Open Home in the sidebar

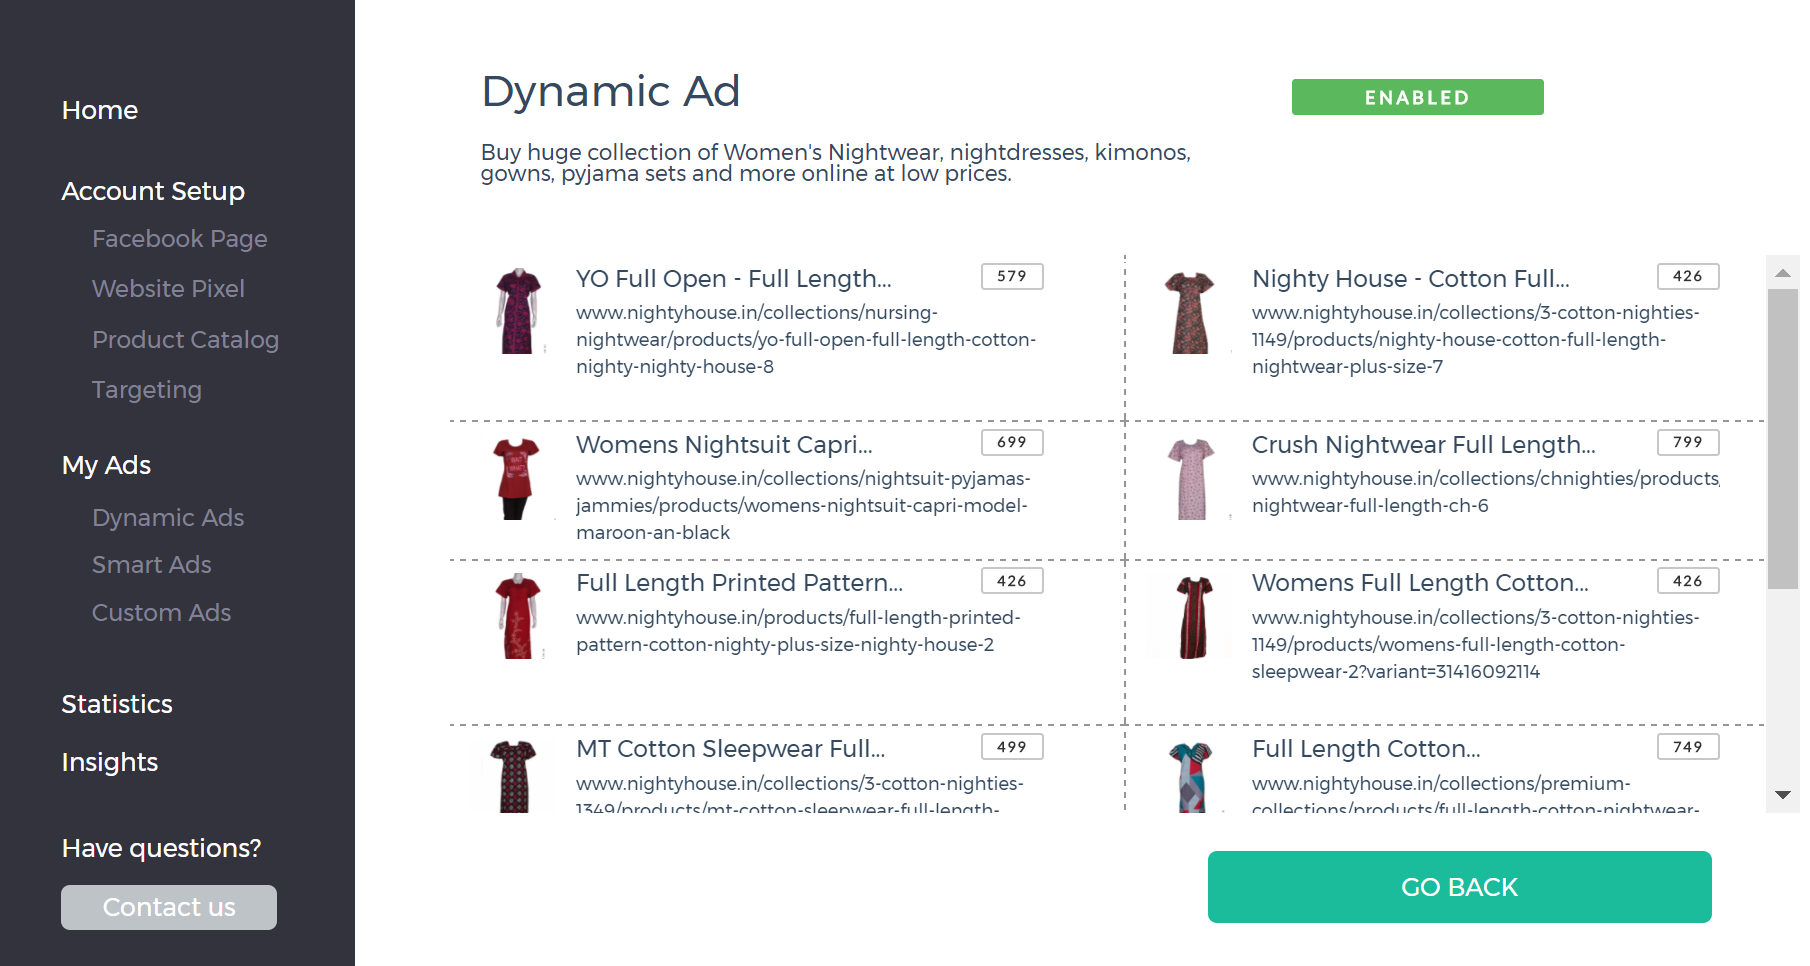(100, 110)
